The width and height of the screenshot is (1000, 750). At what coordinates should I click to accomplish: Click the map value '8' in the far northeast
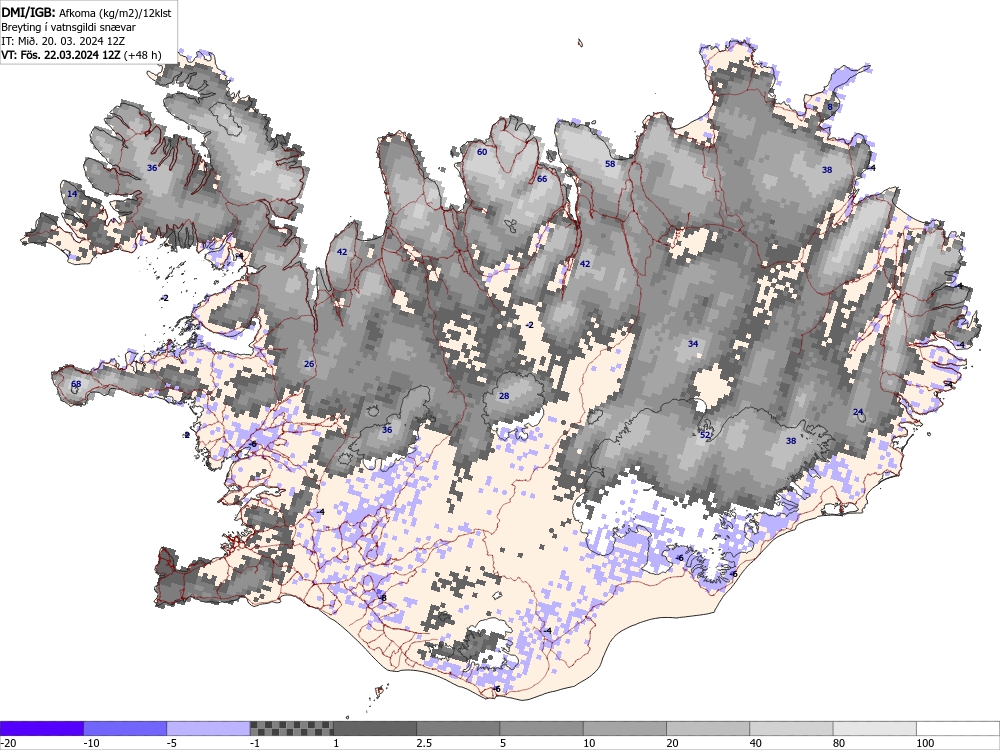[830, 107]
